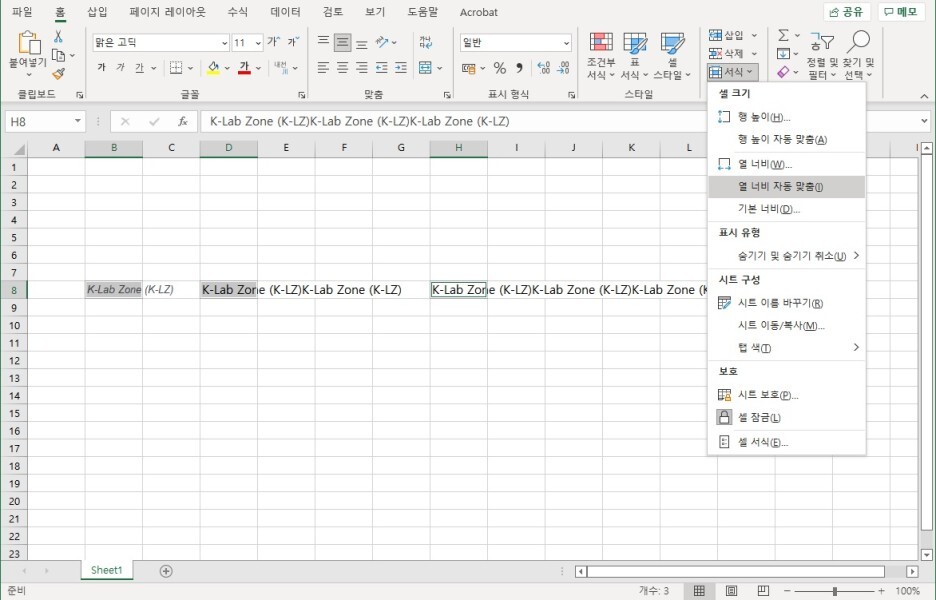Click the Clear eraser icon

click(784, 72)
